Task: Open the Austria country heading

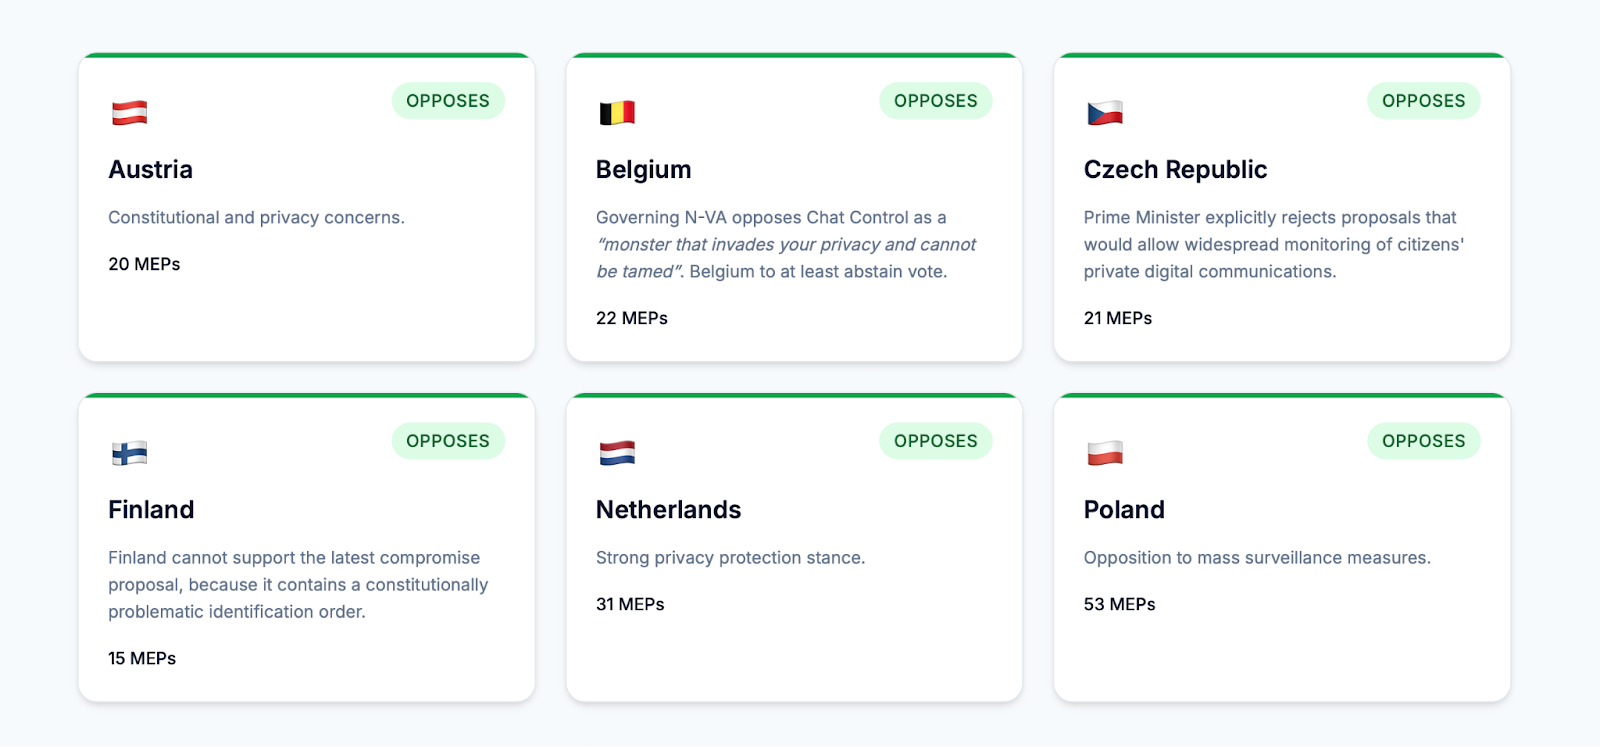Action: (151, 170)
